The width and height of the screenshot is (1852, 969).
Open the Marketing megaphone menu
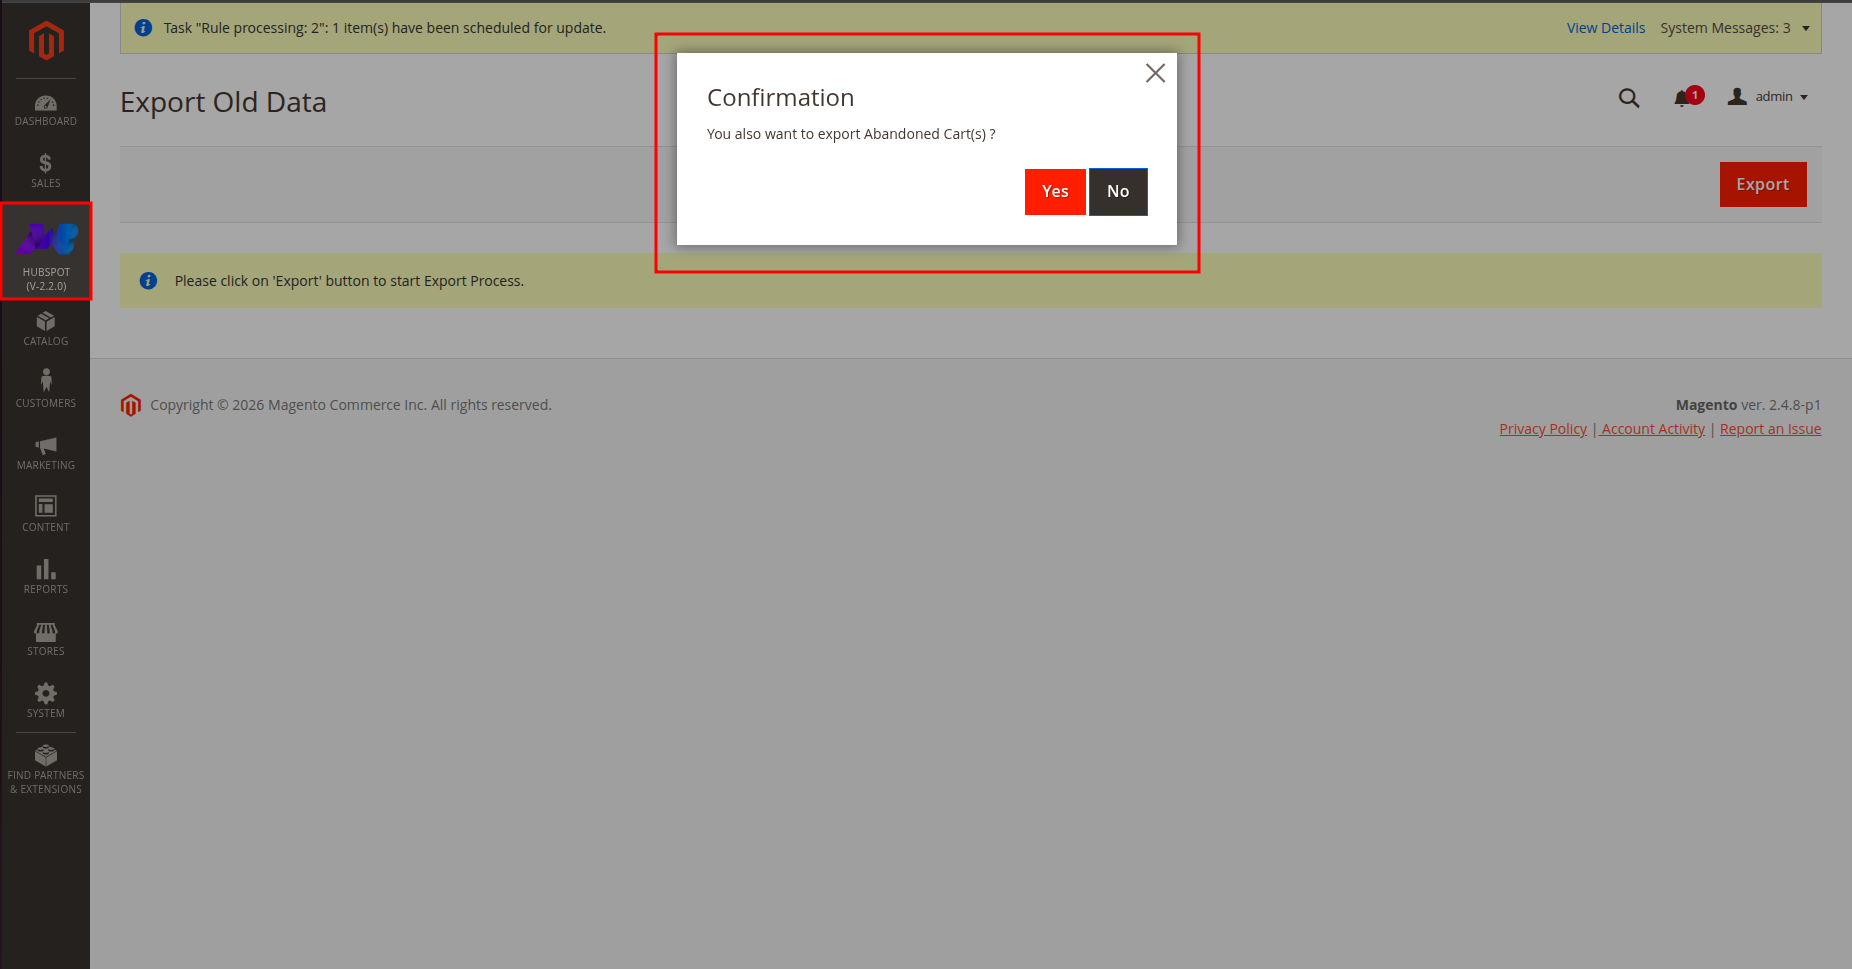coord(46,452)
